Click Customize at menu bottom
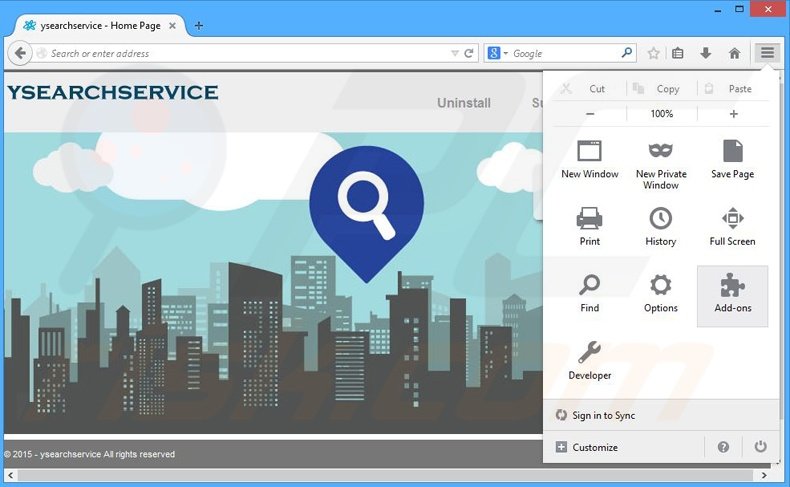This screenshot has height=487, width=790. 623,447
